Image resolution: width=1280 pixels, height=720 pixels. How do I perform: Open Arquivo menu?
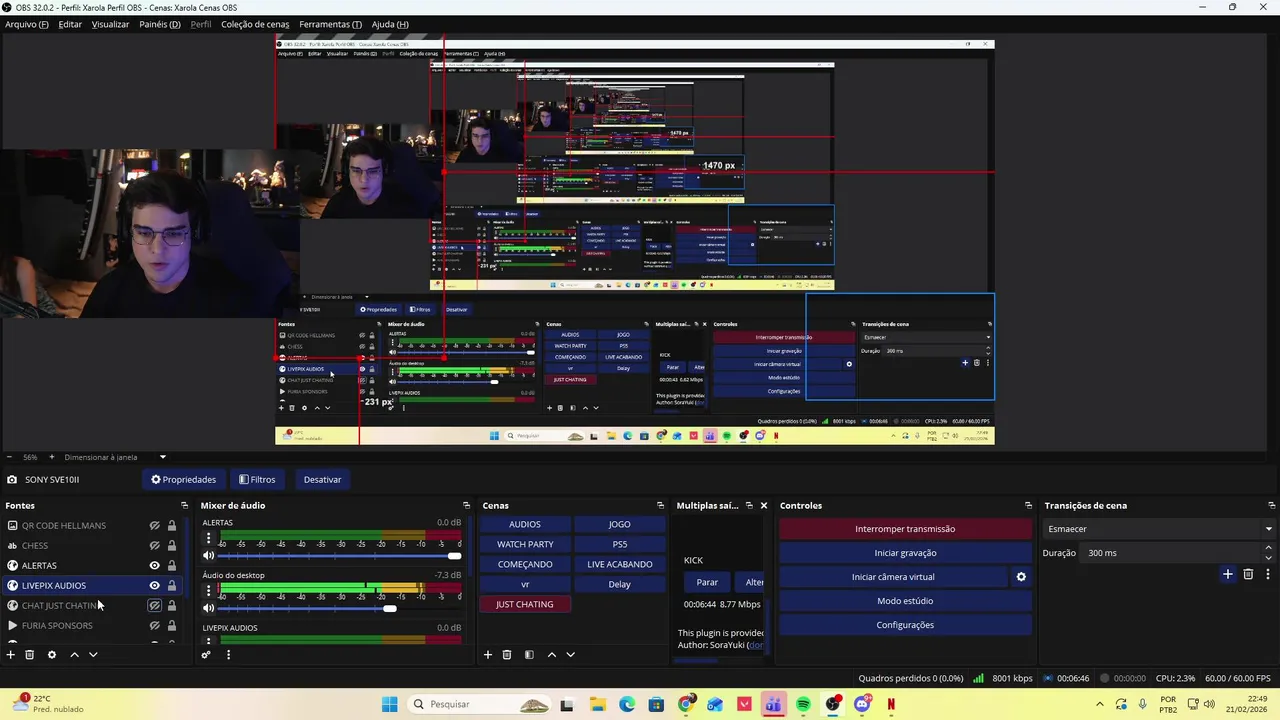(x=27, y=24)
